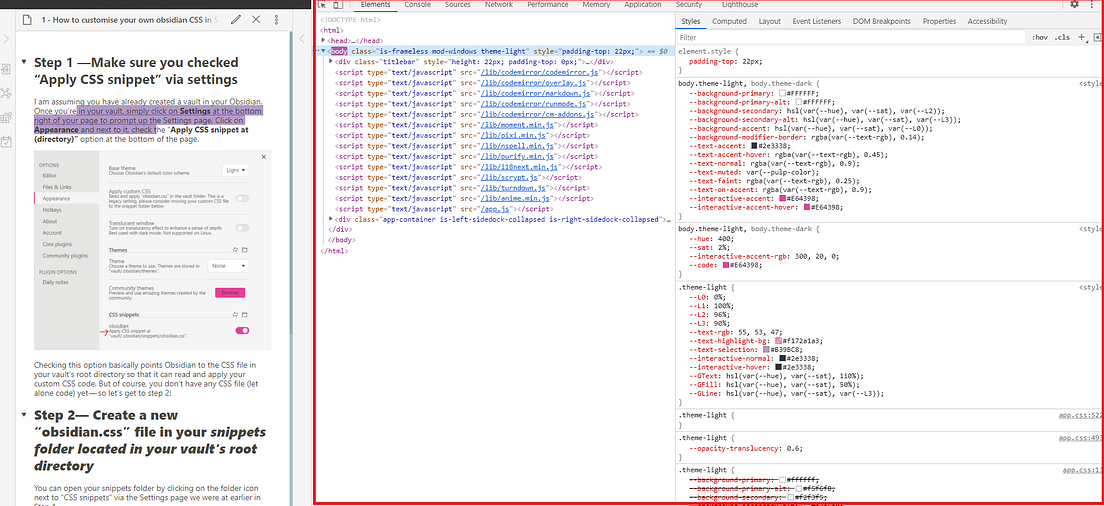
Task: Open the /lib/i18next.min.js script link
Action: pos(517,167)
